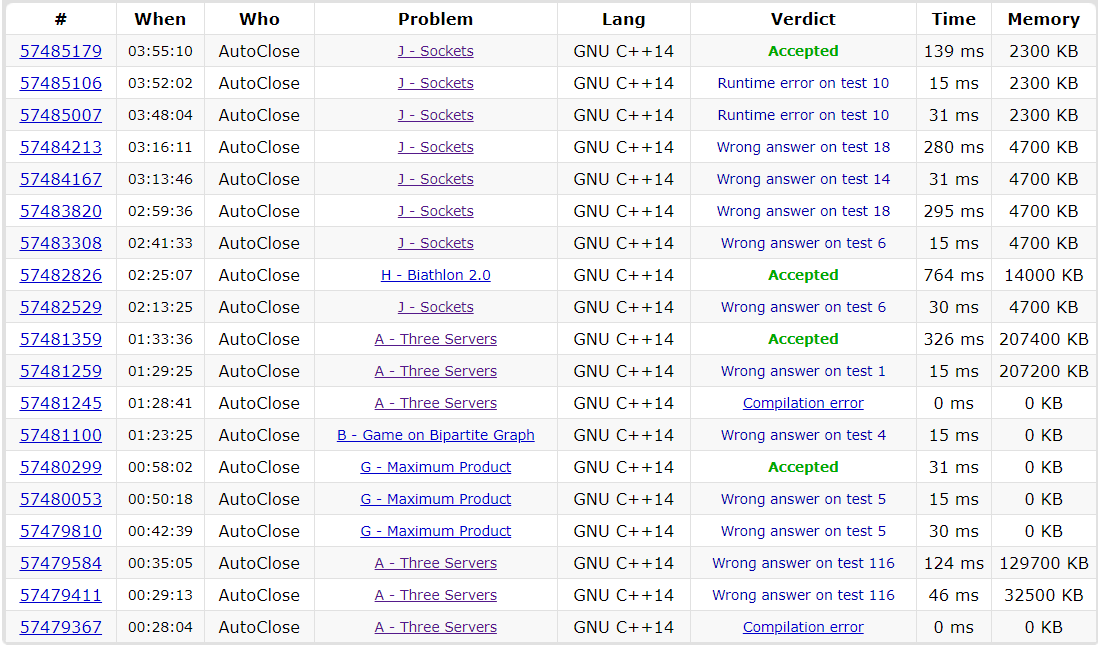Open submission 57482826
The height and width of the screenshot is (646, 1098).
(x=61, y=275)
